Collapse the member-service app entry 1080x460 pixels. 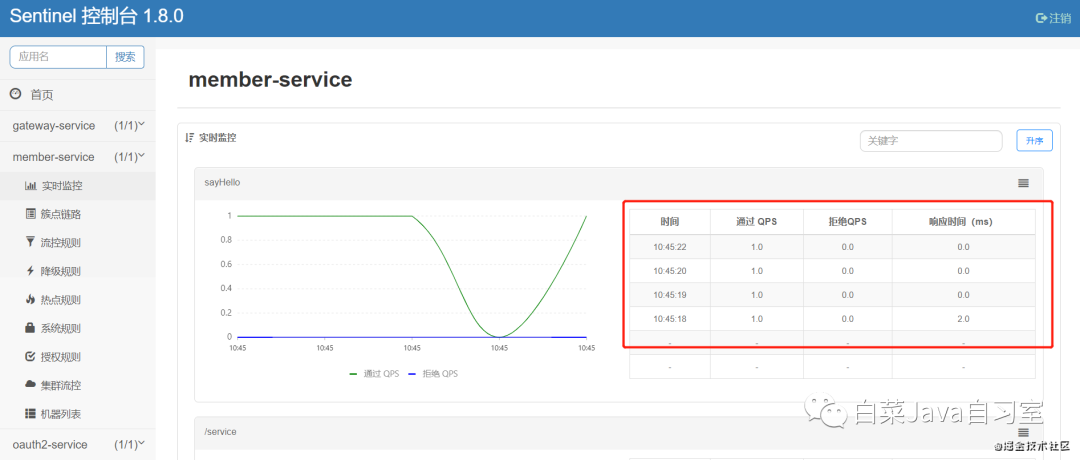(x=77, y=157)
